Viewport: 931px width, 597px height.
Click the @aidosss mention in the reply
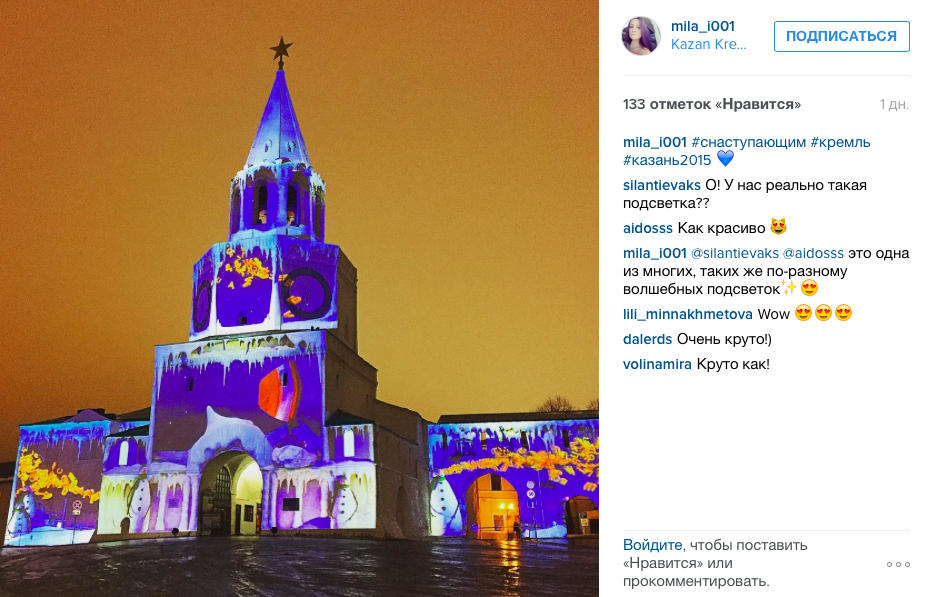[813, 253]
